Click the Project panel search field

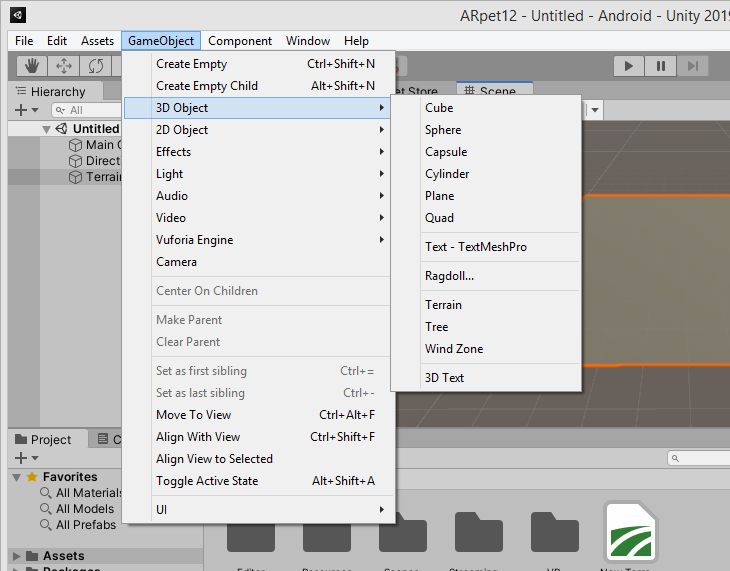click(x=698, y=458)
